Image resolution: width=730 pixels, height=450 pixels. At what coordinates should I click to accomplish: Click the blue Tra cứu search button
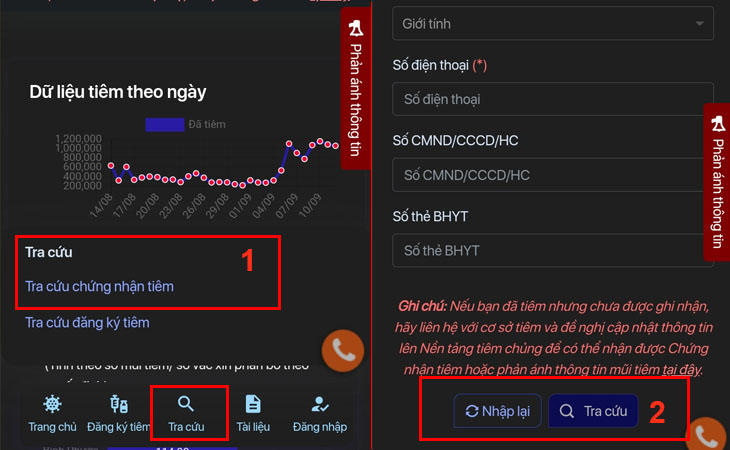593,411
